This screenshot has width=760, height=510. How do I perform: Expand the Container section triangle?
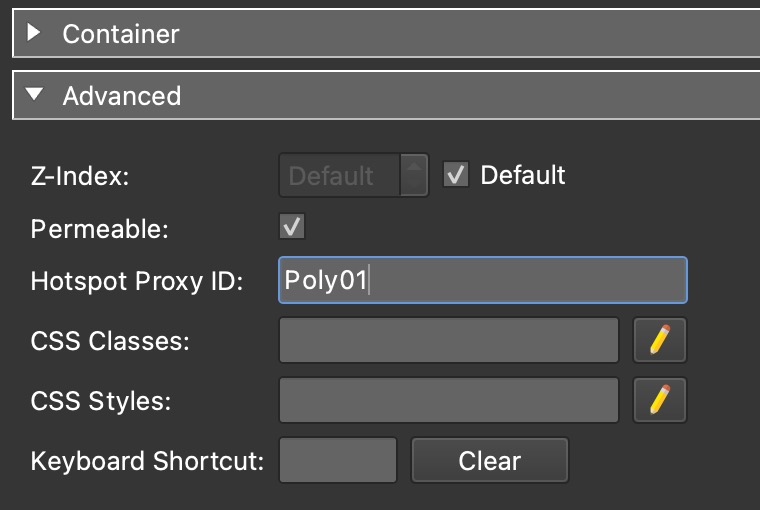point(35,33)
